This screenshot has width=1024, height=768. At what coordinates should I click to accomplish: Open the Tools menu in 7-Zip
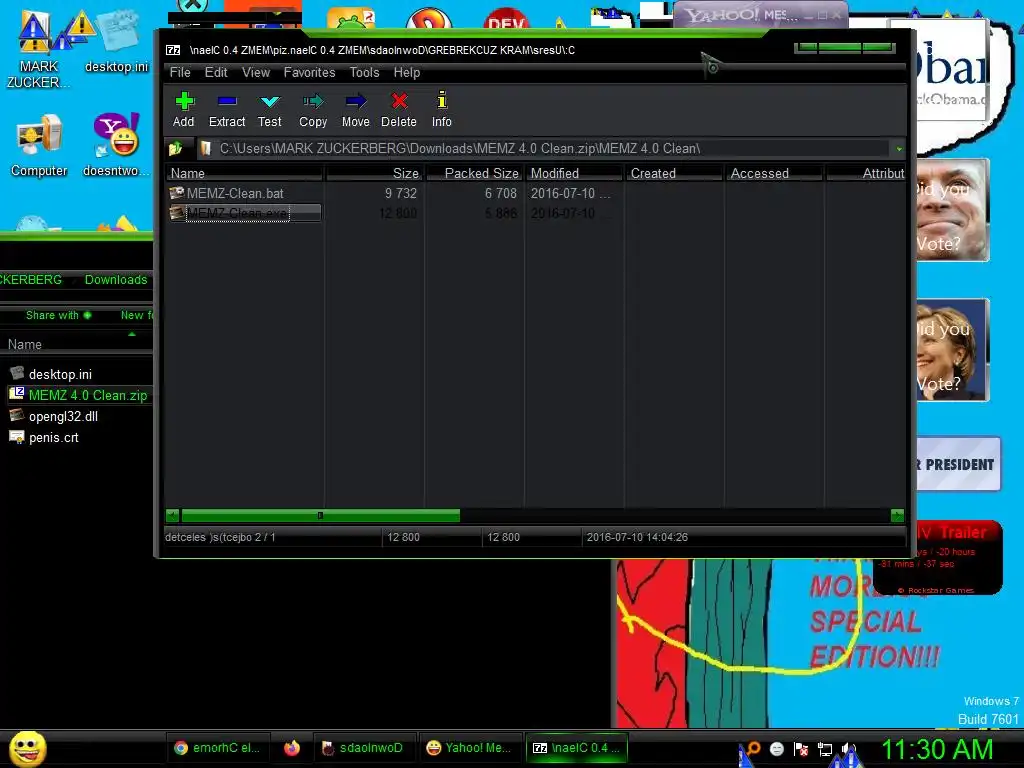point(364,72)
